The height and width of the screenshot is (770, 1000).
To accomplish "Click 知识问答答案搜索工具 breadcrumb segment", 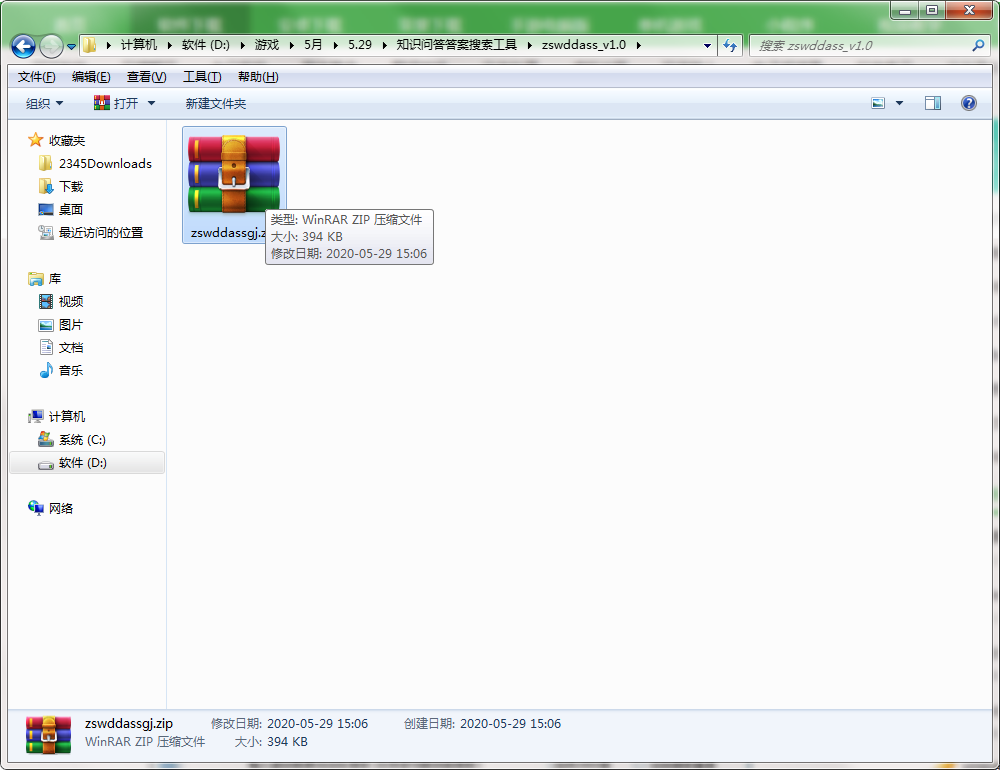I will (x=457, y=45).
